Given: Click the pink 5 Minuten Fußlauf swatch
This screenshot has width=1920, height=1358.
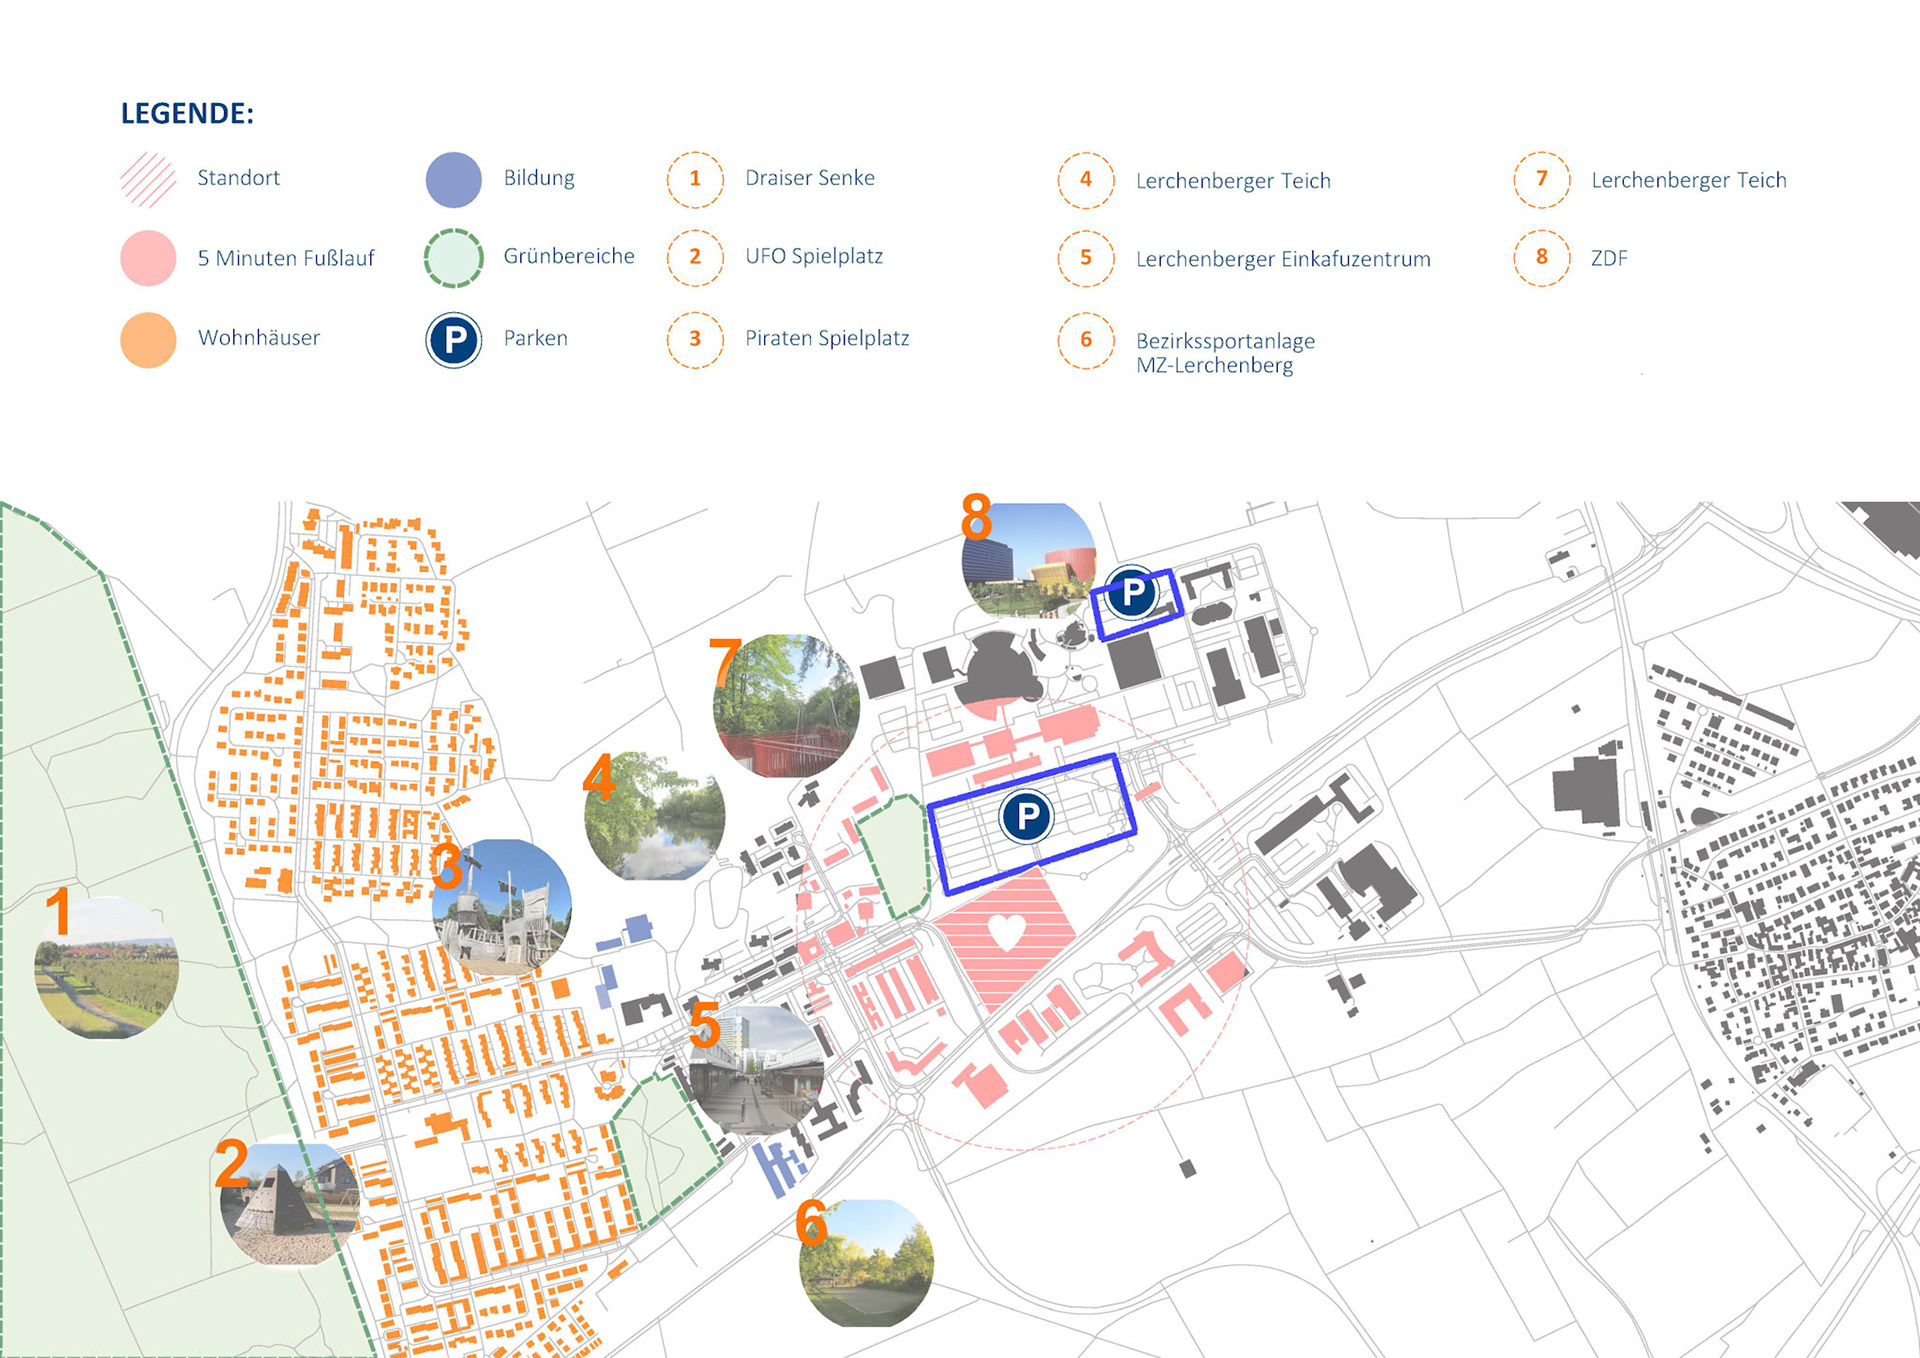Looking at the screenshot, I should pyautogui.click(x=148, y=258).
